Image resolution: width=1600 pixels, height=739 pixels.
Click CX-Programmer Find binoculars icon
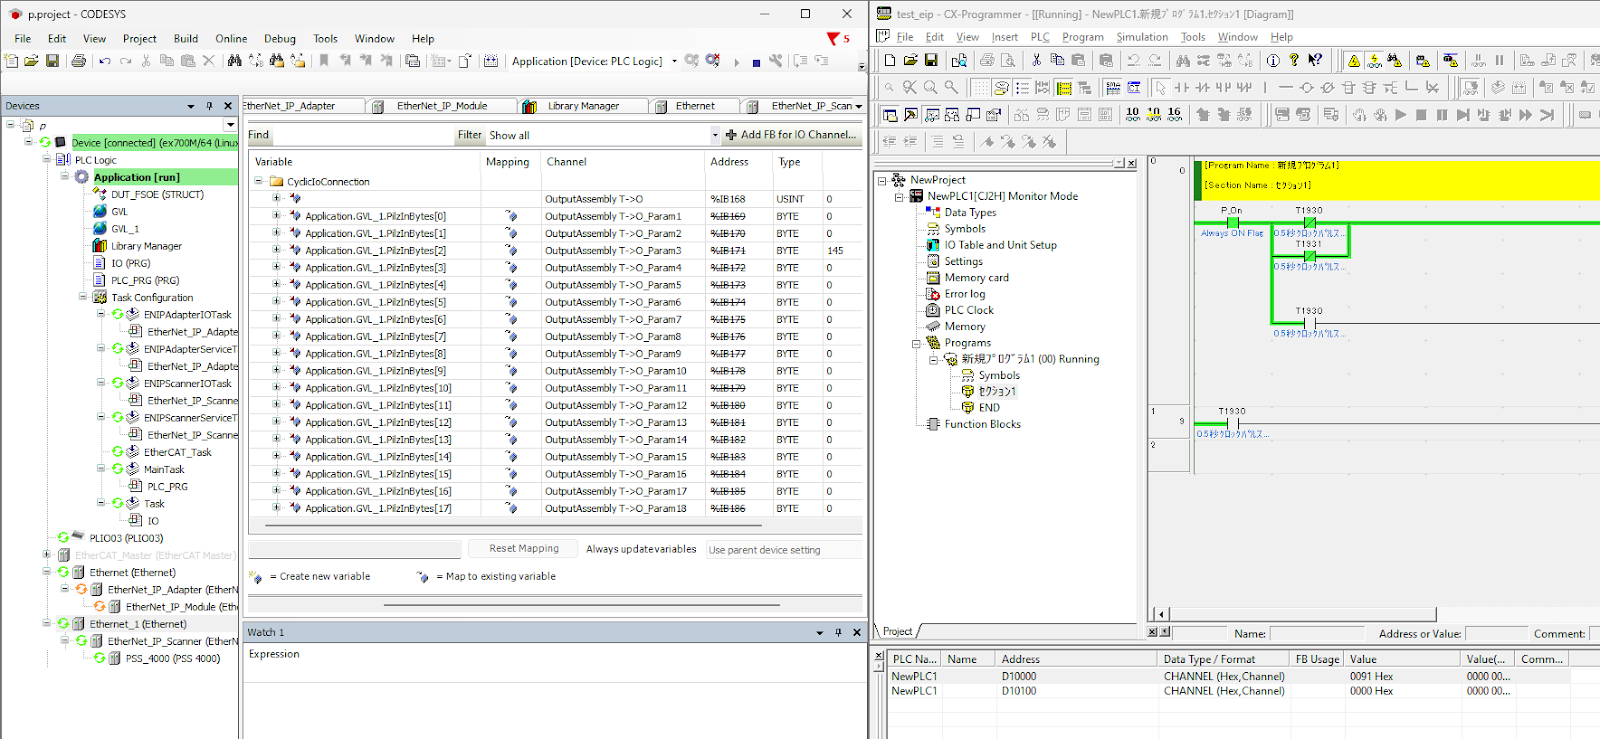tap(1183, 60)
